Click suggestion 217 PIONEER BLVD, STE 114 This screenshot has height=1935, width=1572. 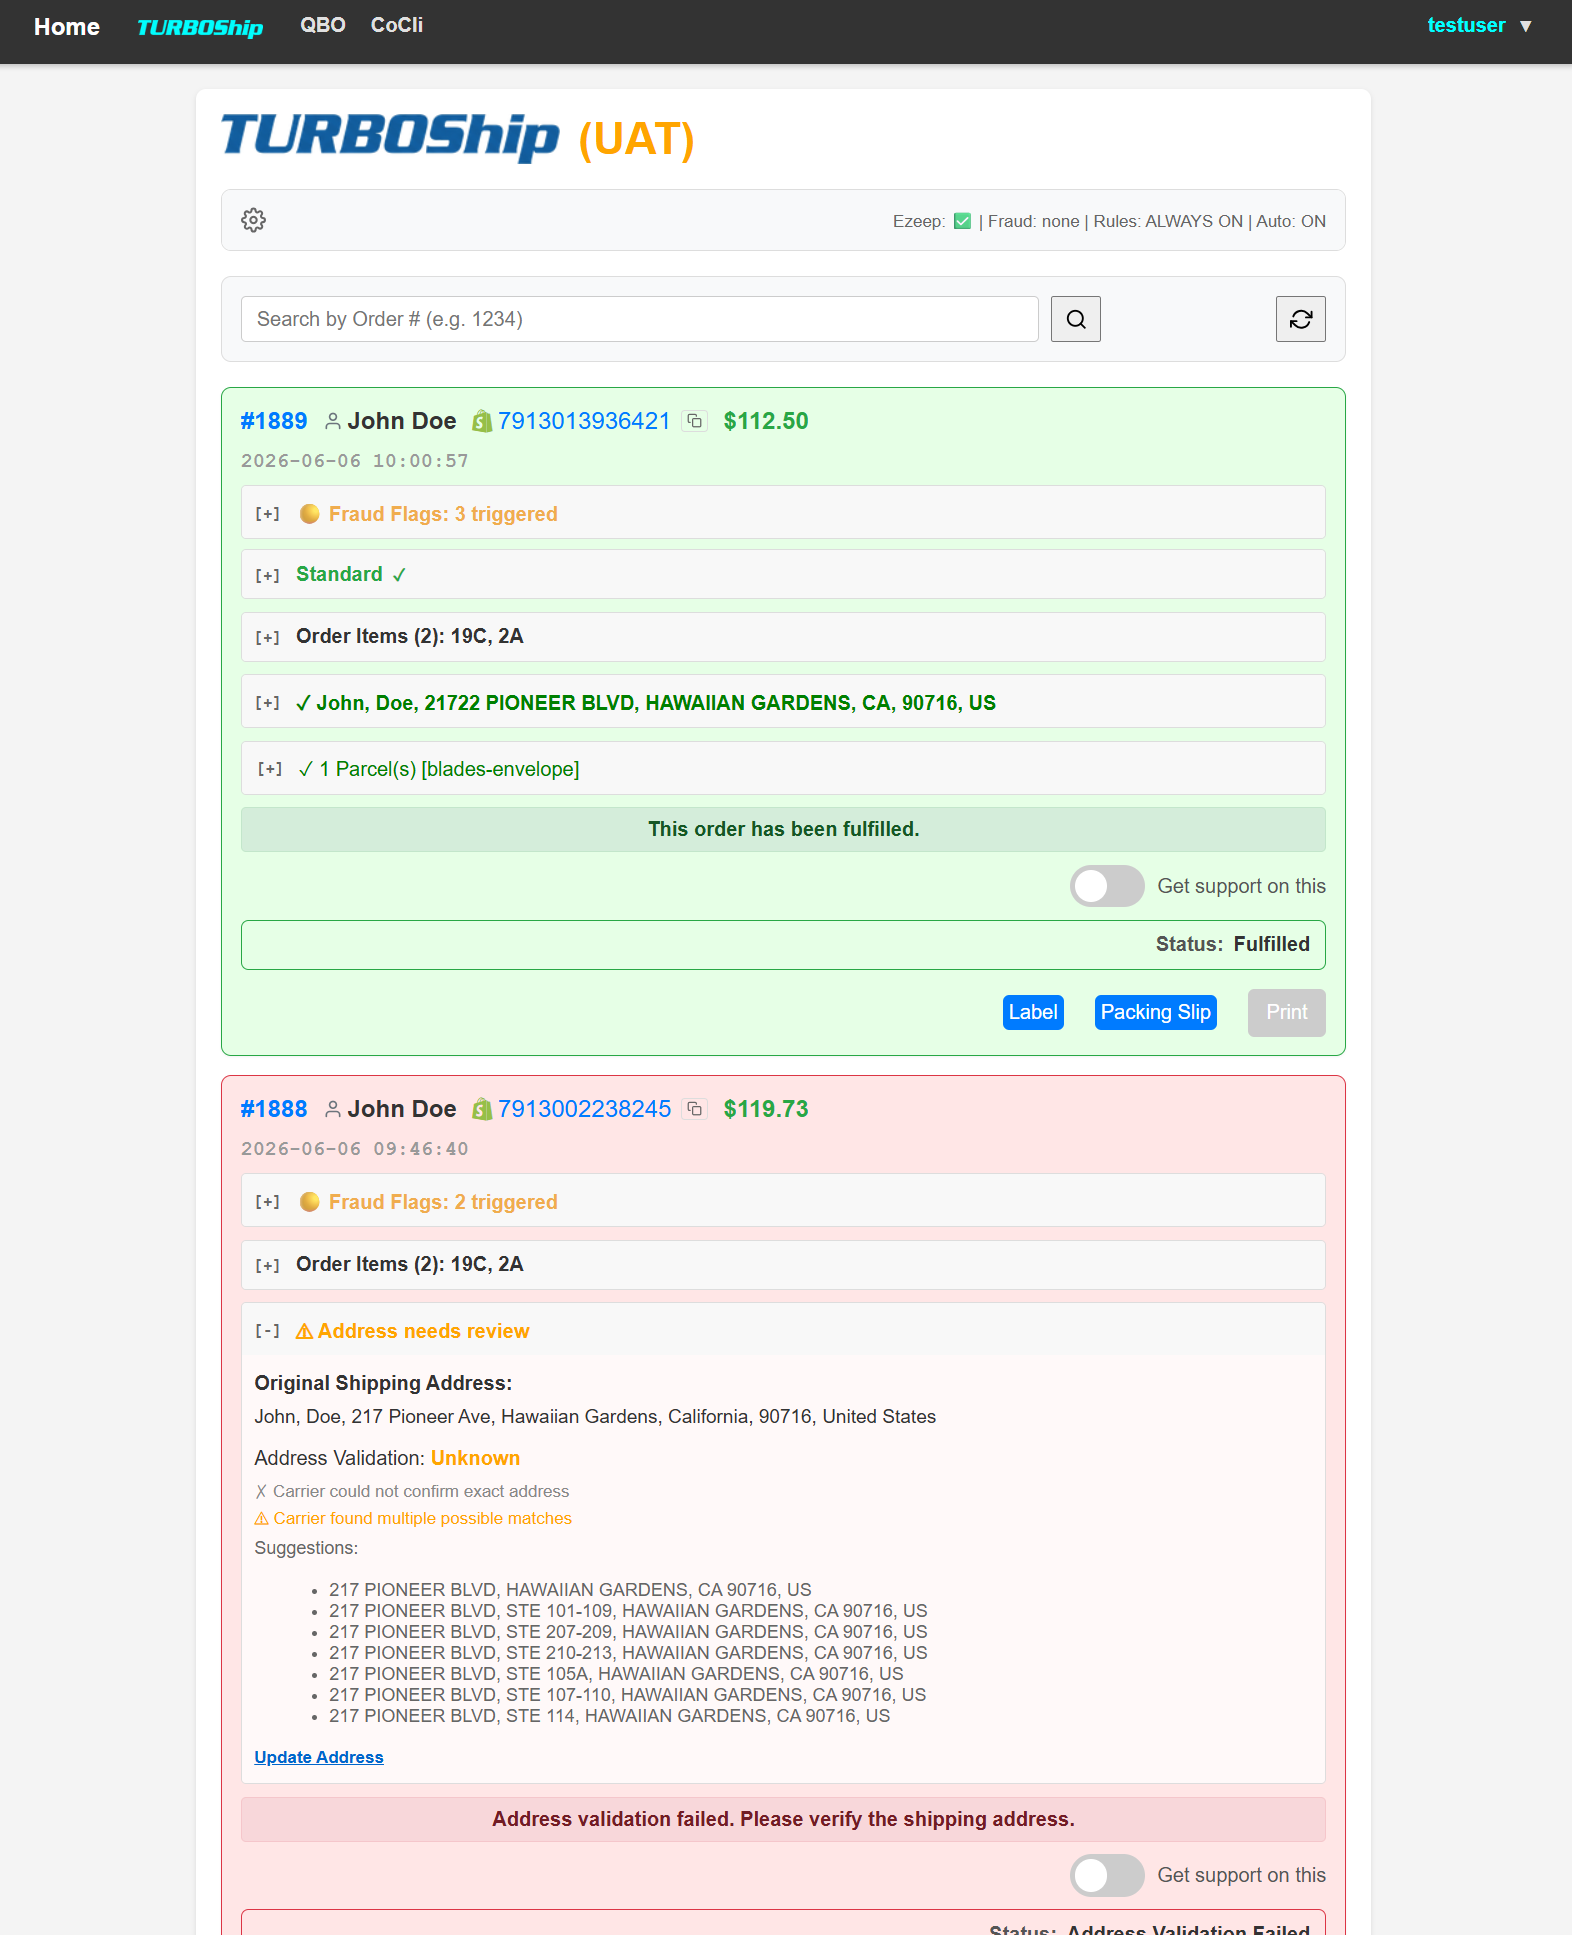(x=609, y=1716)
